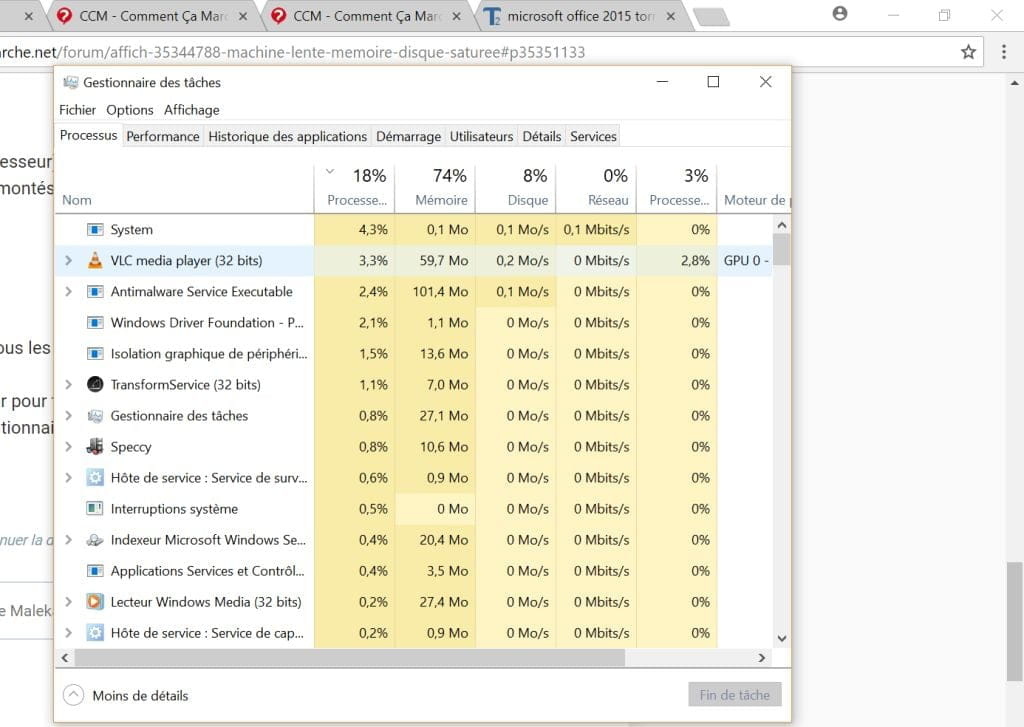Sort by the Disque 8% column
This screenshot has height=727, width=1024.
516,187
